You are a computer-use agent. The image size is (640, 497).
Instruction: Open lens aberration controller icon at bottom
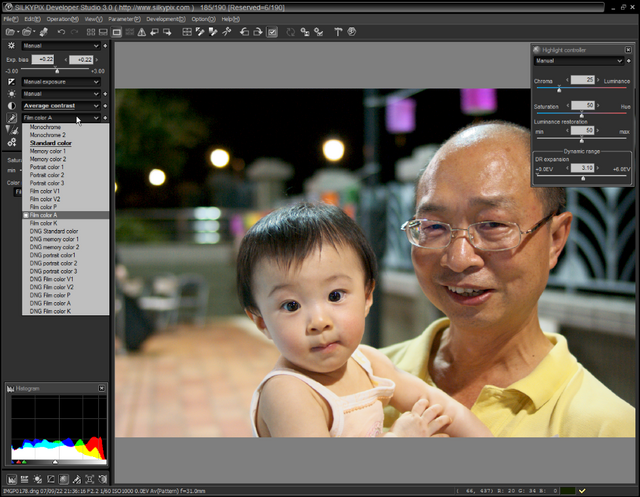click(x=90, y=479)
